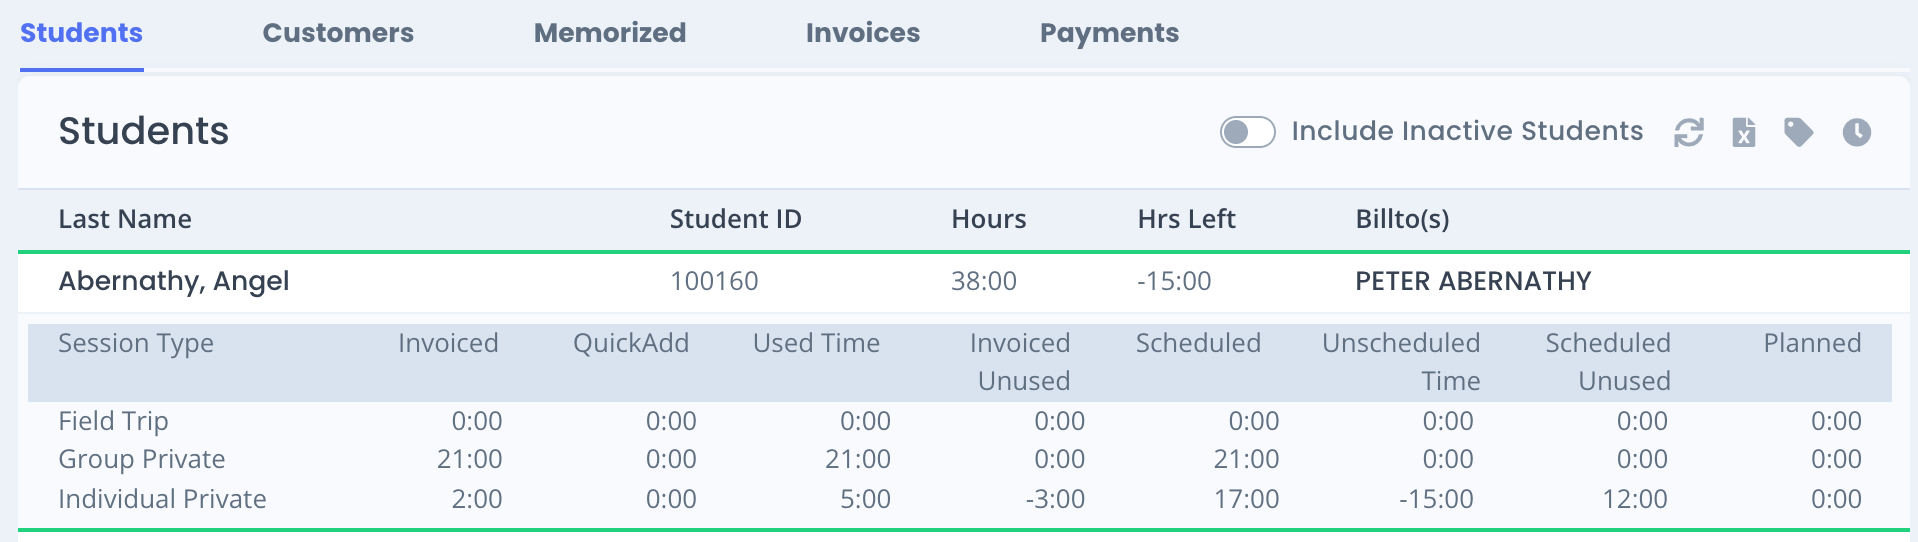The width and height of the screenshot is (1918, 542).
Task: Sort by Hrs Left column header
Action: point(1187,219)
